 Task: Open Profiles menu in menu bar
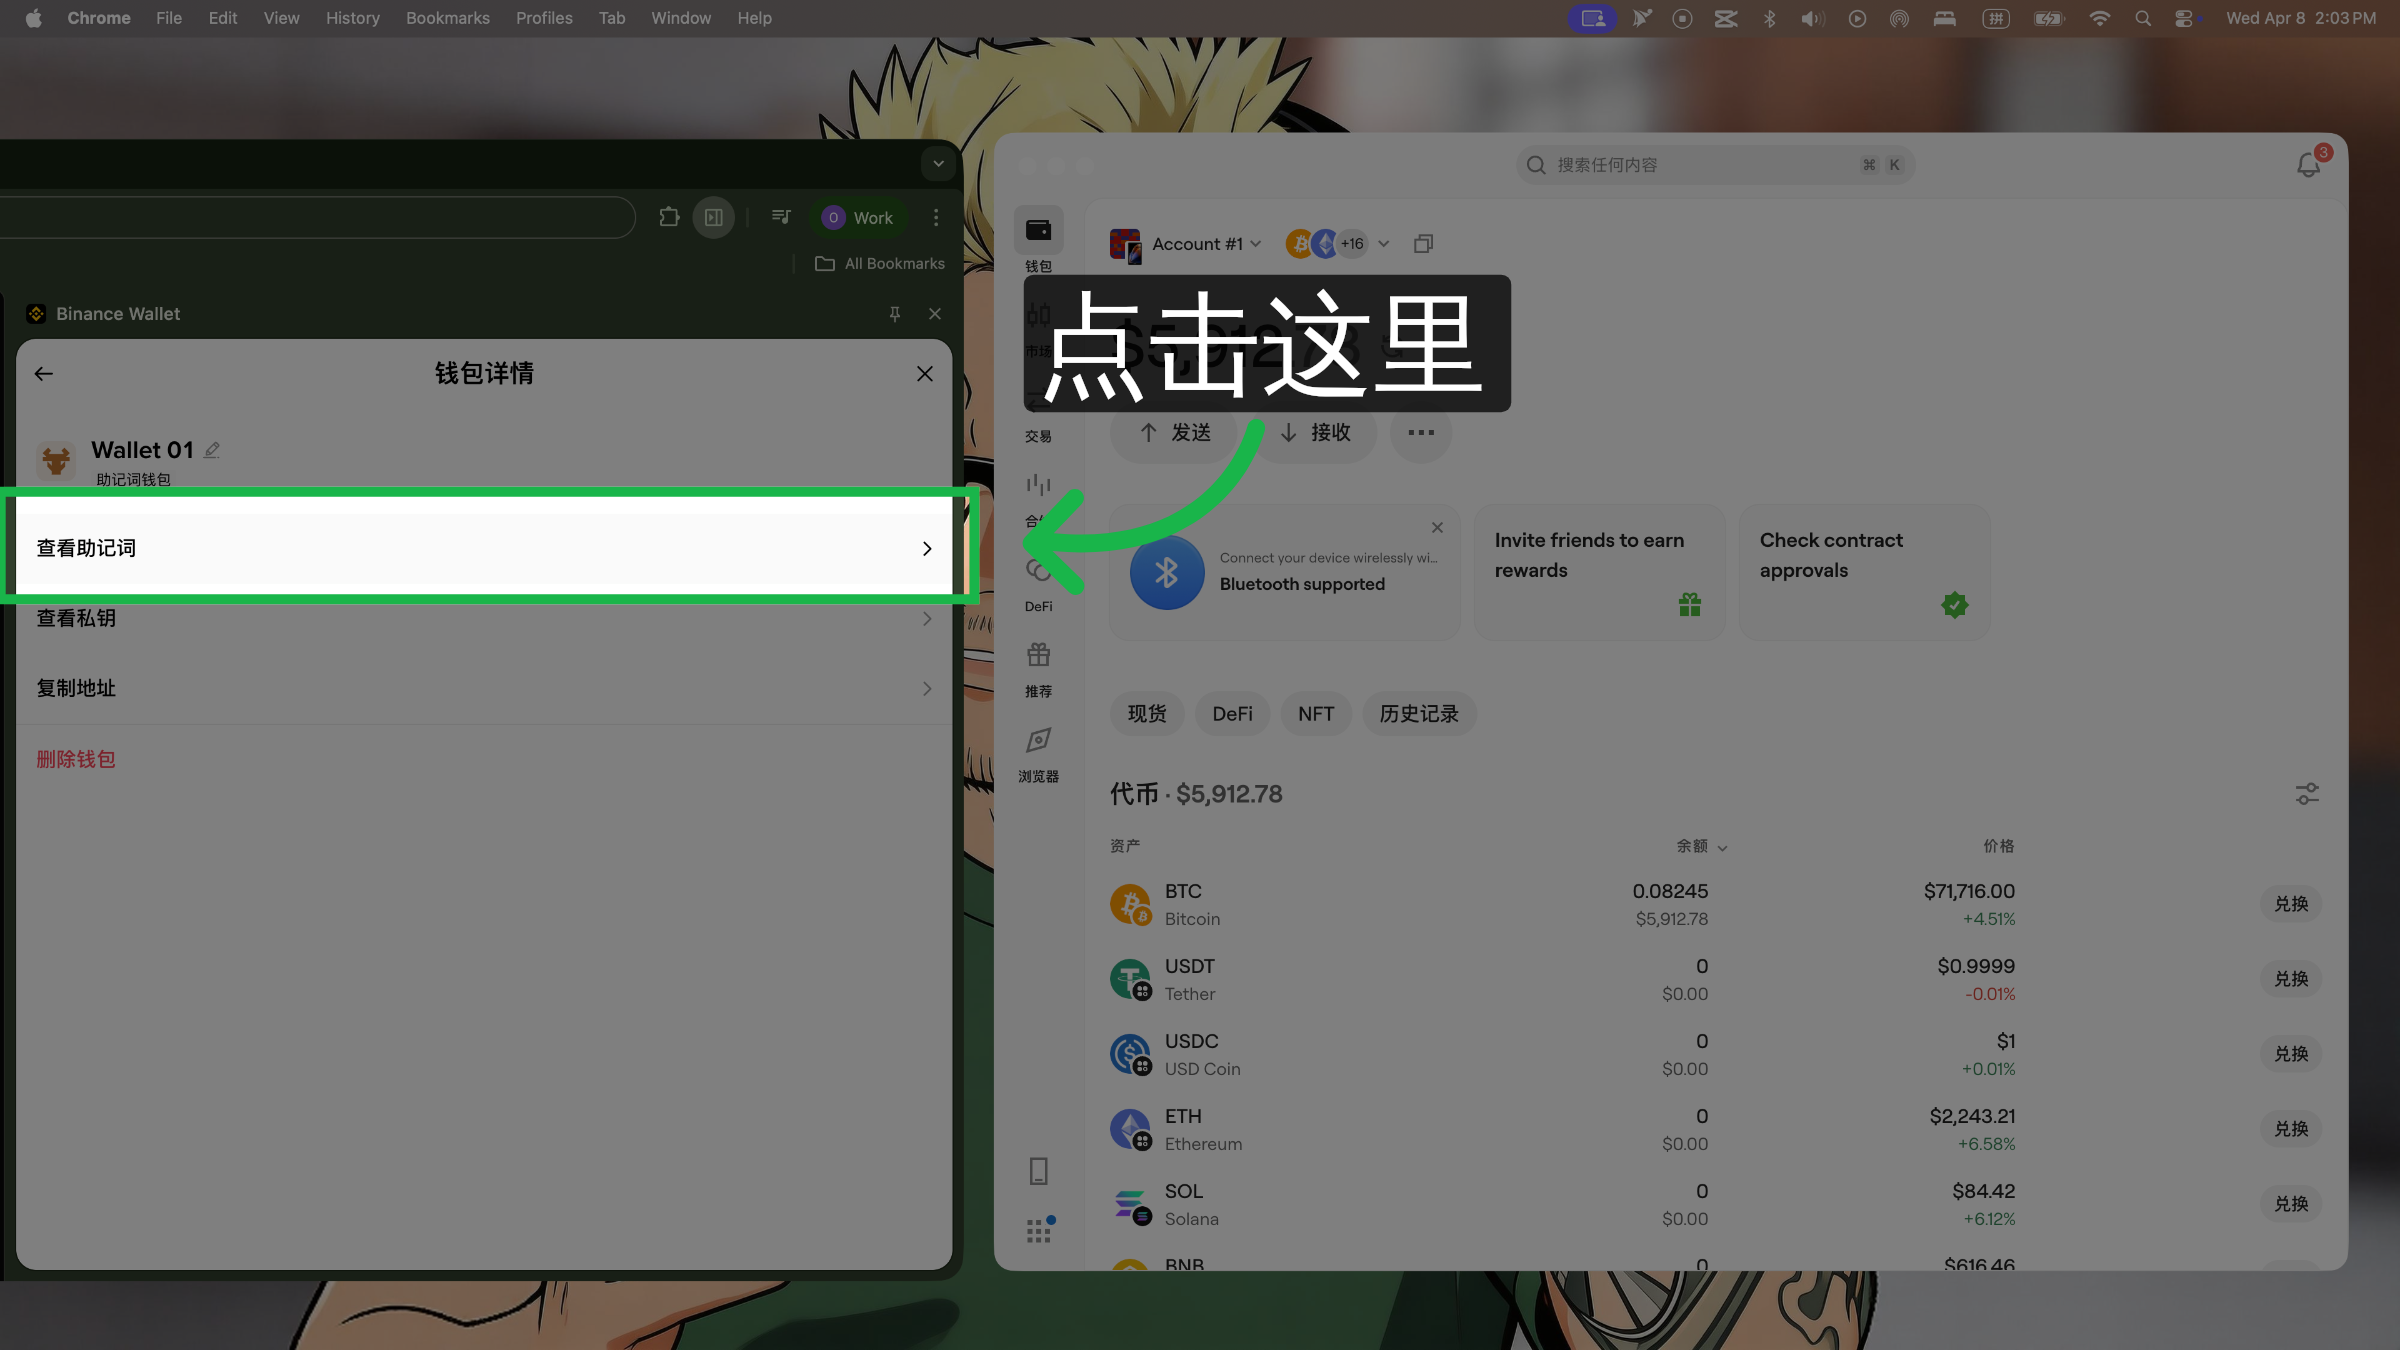point(544,18)
